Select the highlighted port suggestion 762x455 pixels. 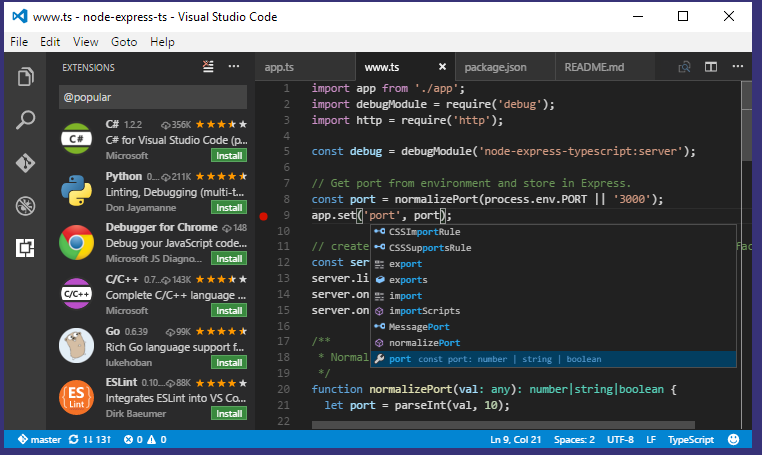pyautogui.click(x=554, y=359)
